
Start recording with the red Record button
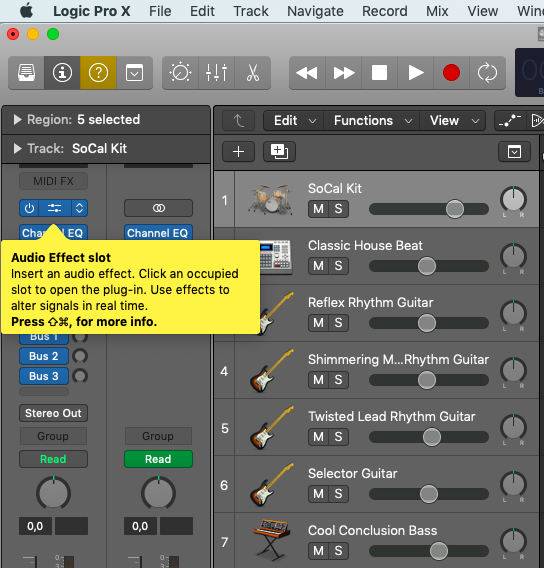451,73
